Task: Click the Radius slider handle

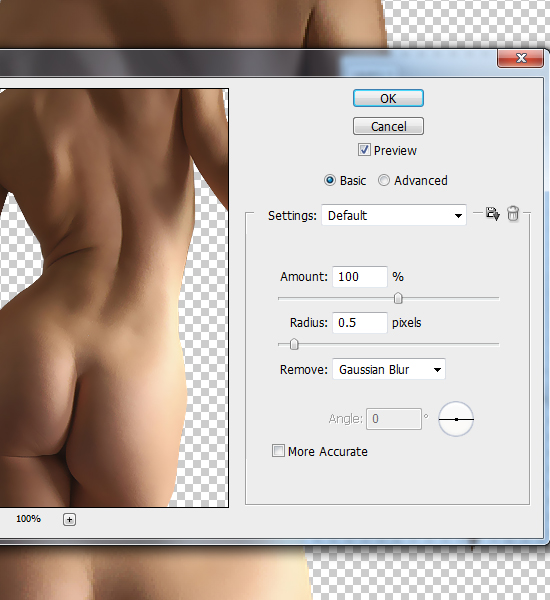Action: (294, 344)
